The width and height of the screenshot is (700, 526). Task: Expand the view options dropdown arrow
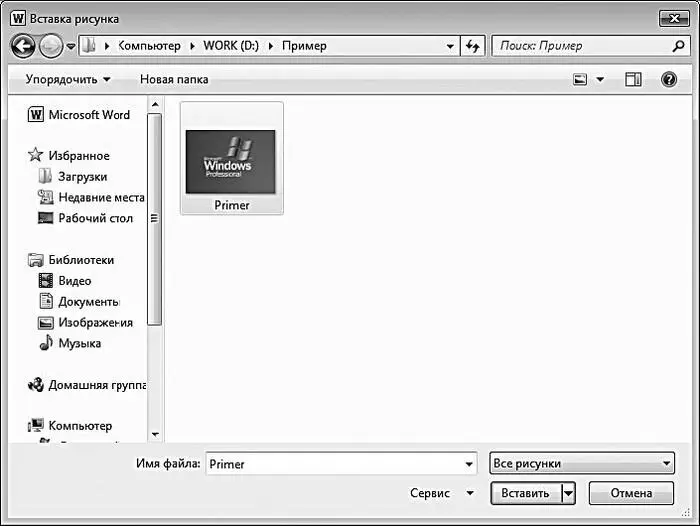[x=600, y=79]
